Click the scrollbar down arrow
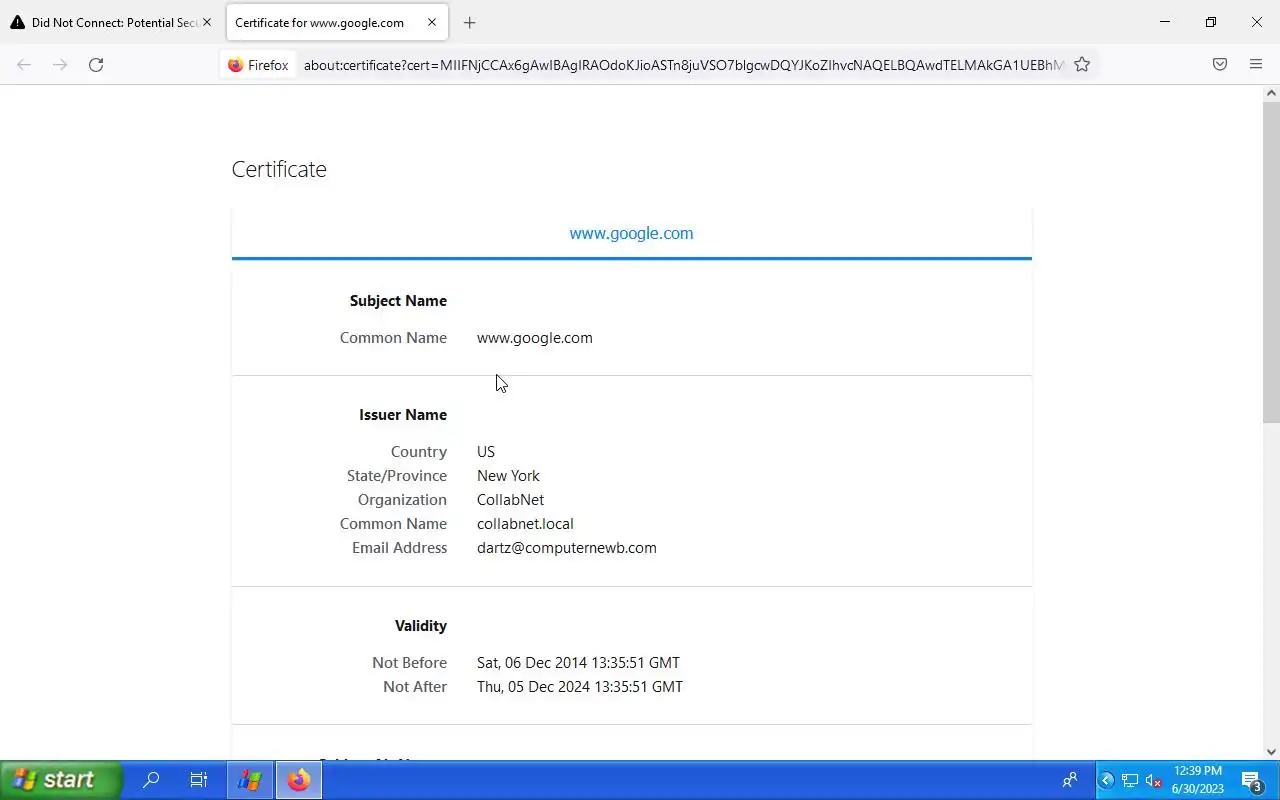The height and width of the screenshot is (800, 1280). coord(1271,752)
